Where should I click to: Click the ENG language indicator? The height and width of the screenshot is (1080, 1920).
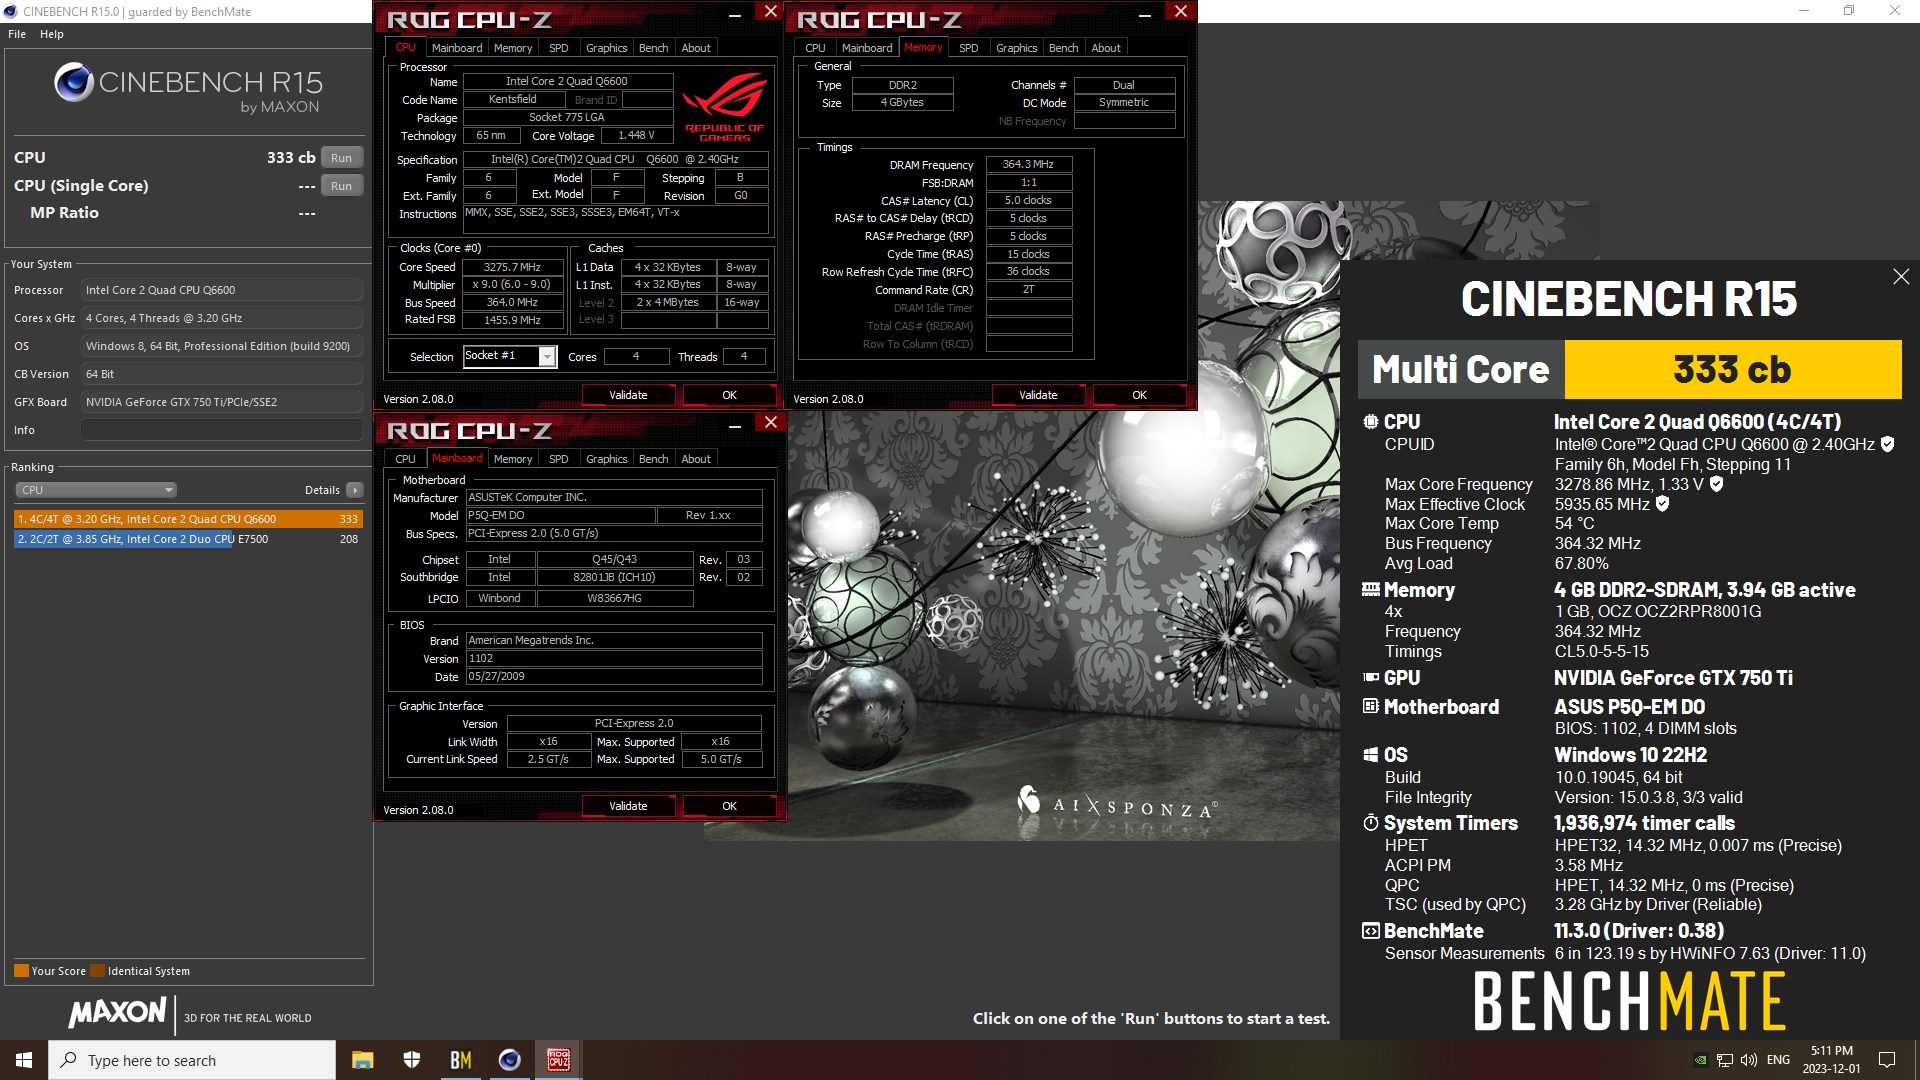1779,1060
